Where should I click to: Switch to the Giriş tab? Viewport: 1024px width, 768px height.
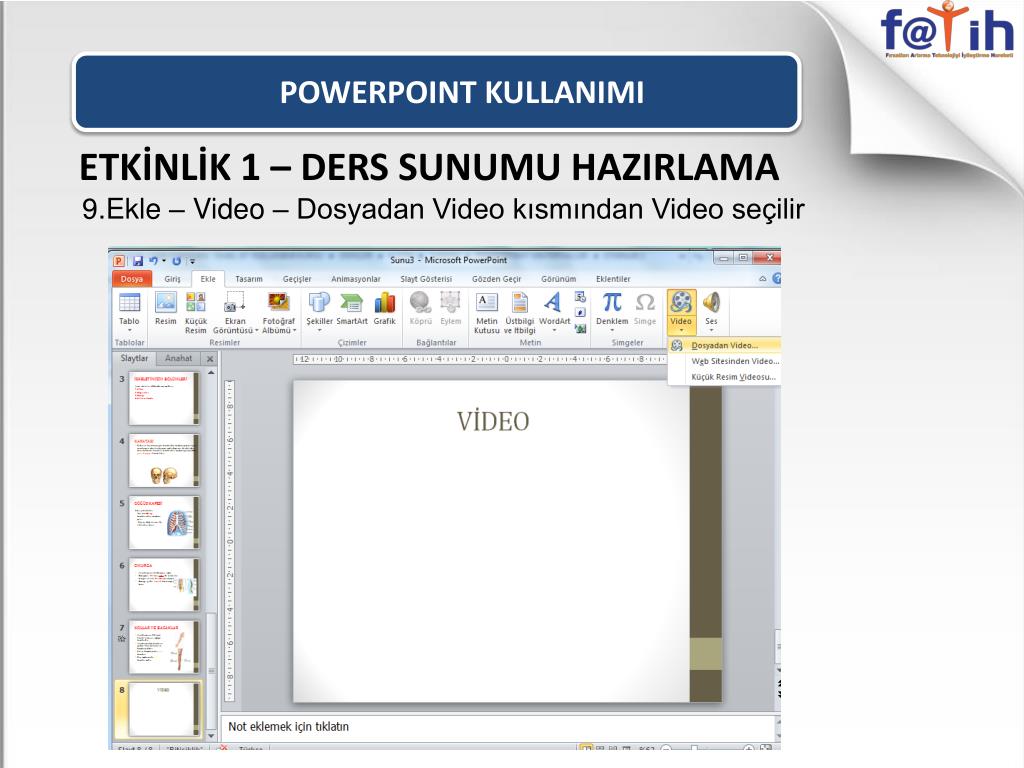pyautogui.click(x=172, y=279)
